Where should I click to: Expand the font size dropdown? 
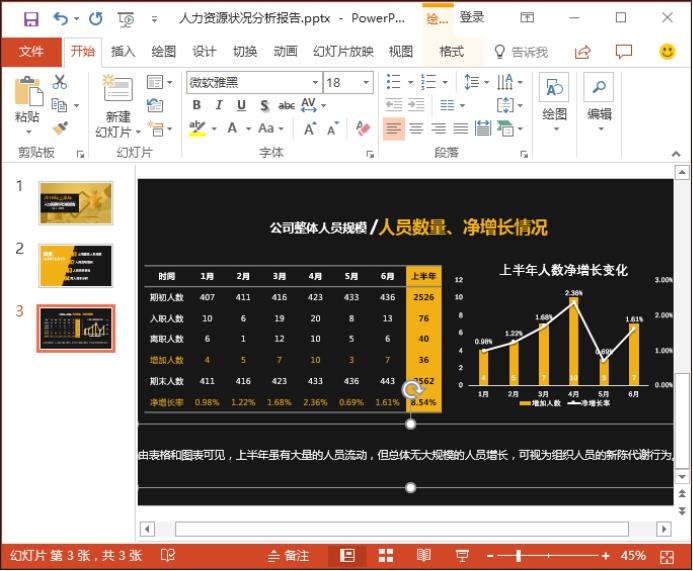tap(366, 83)
